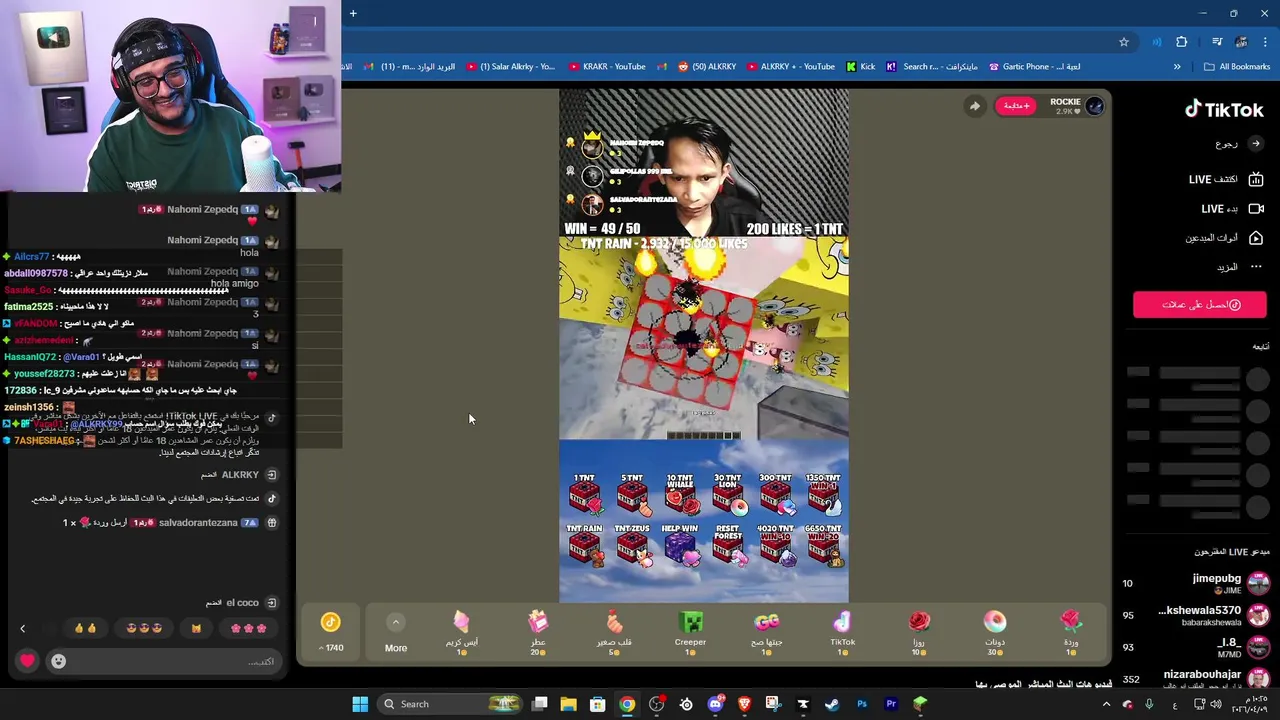This screenshot has height=720, width=1280.
Task: Open Steam from the taskbar
Action: pos(832,704)
